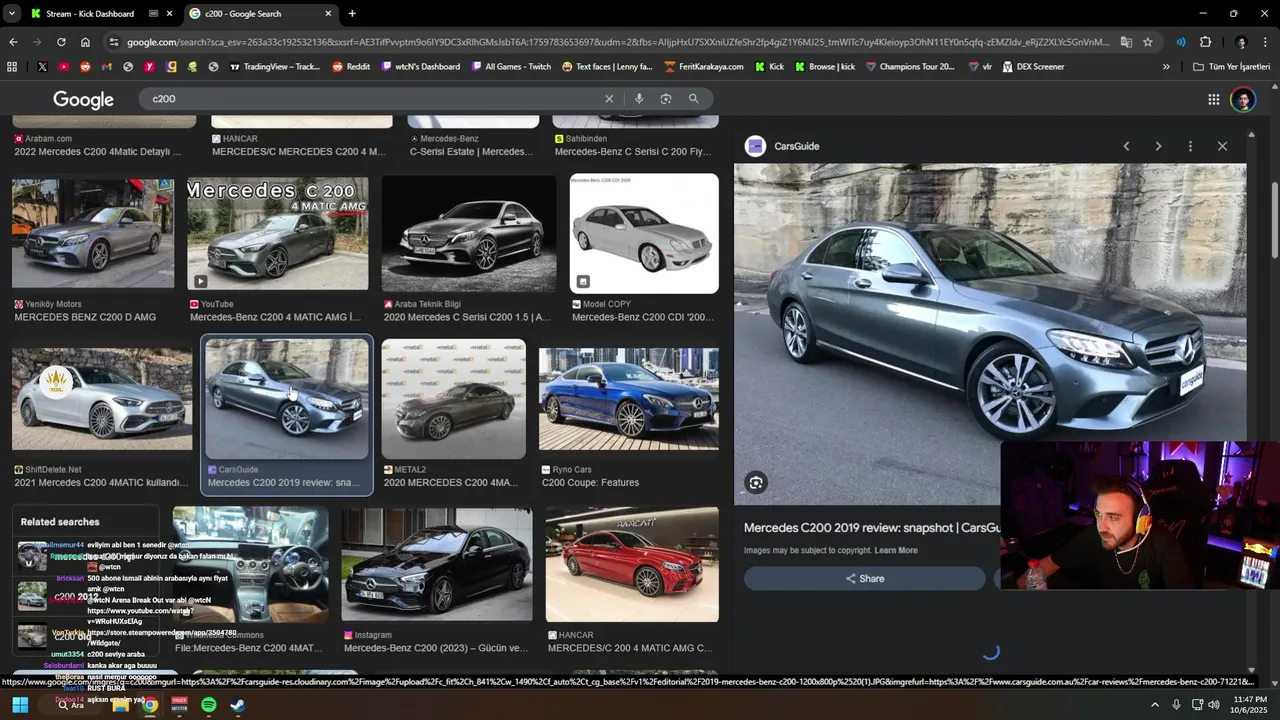Open the preview panel three-dot menu

1190,146
